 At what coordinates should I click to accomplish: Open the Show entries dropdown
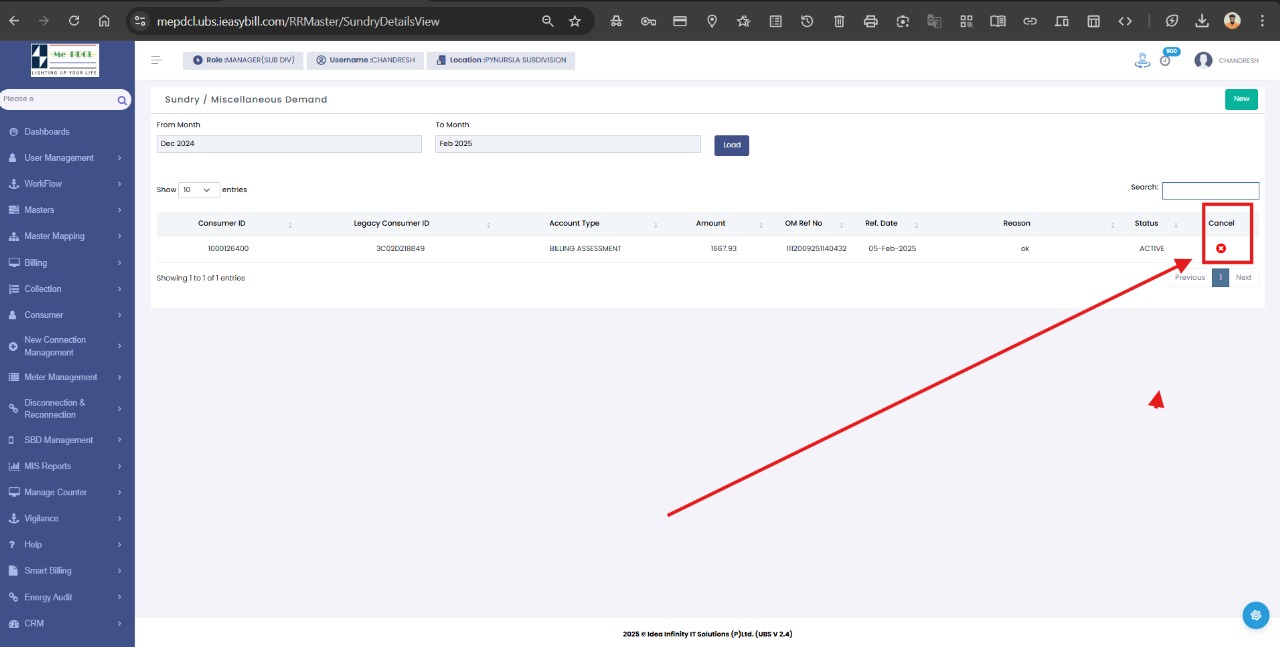(x=200, y=189)
